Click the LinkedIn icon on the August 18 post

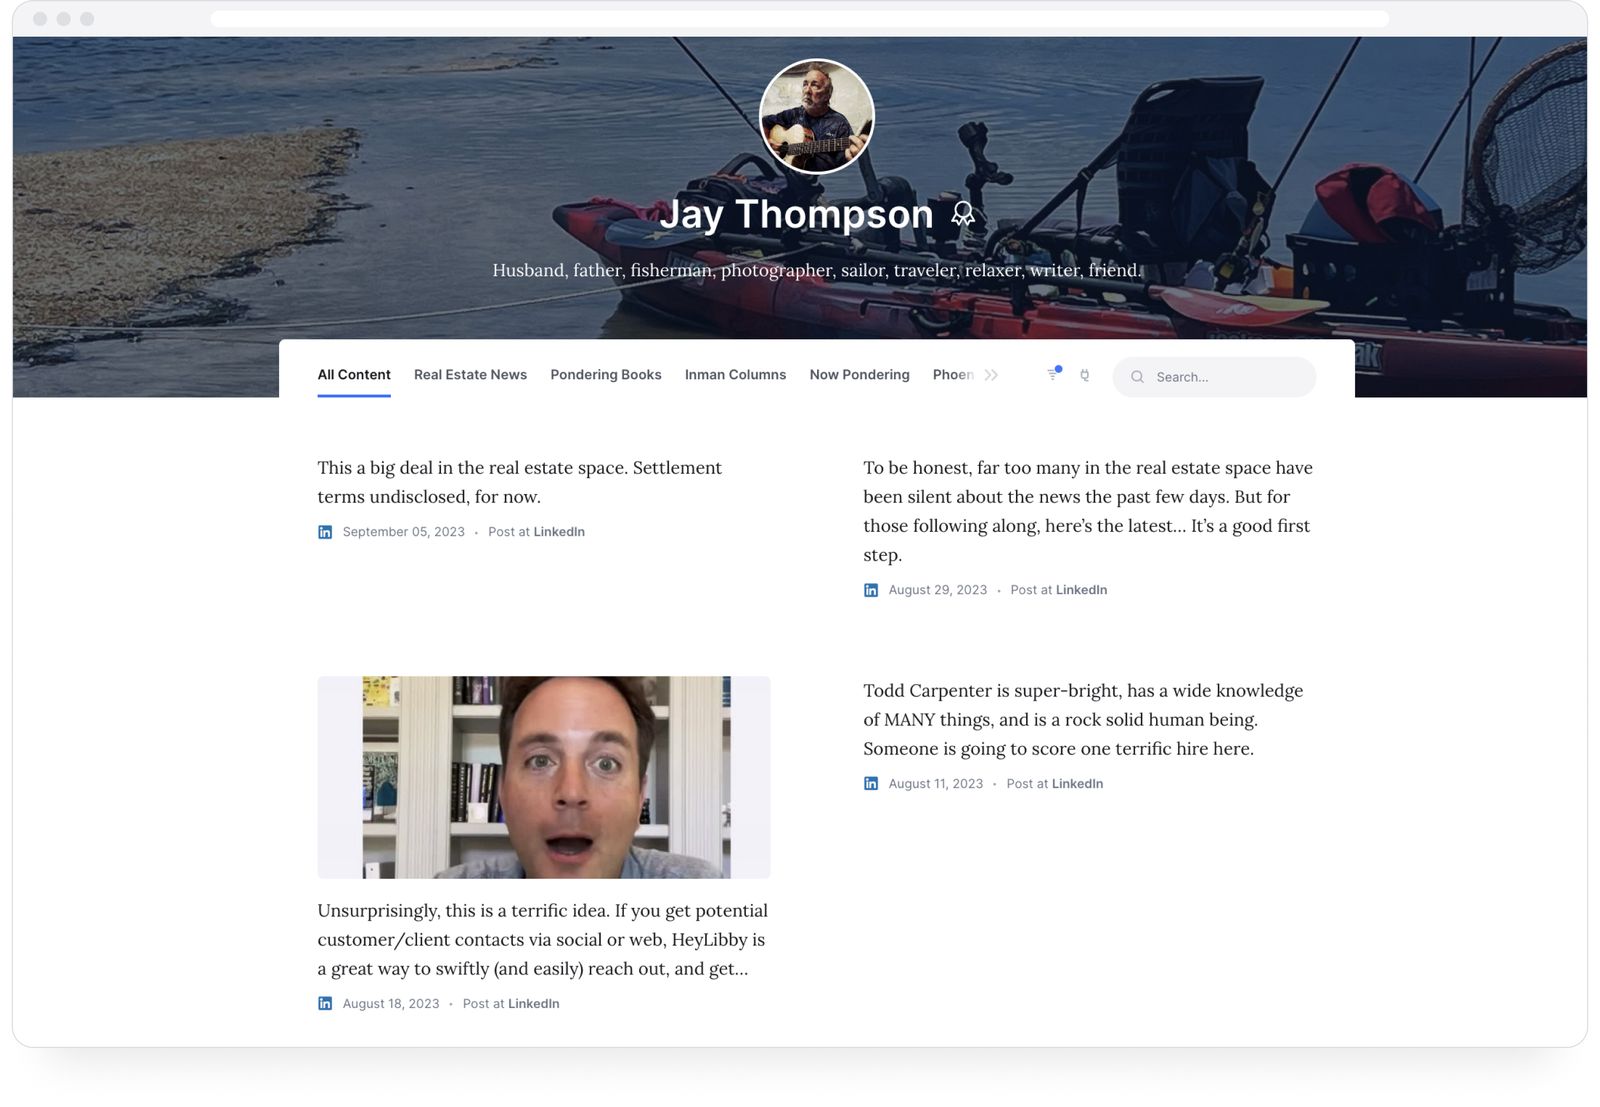(x=325, y=1003)
